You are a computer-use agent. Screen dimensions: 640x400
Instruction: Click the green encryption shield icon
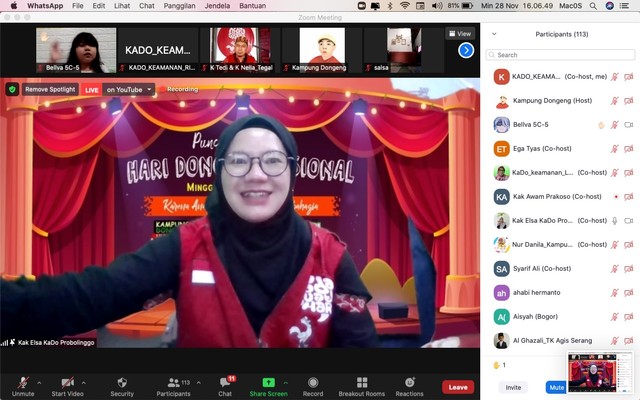point(12,89)
